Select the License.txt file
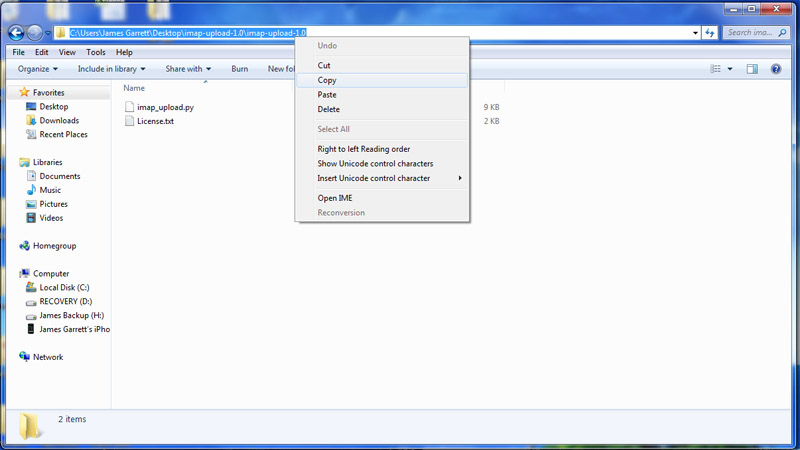 pos(155,121)
